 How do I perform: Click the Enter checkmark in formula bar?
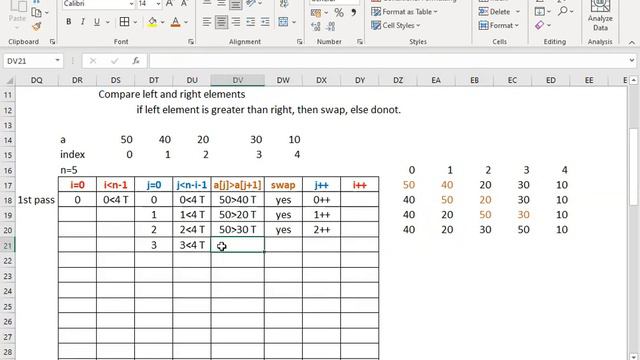[114, 61]
